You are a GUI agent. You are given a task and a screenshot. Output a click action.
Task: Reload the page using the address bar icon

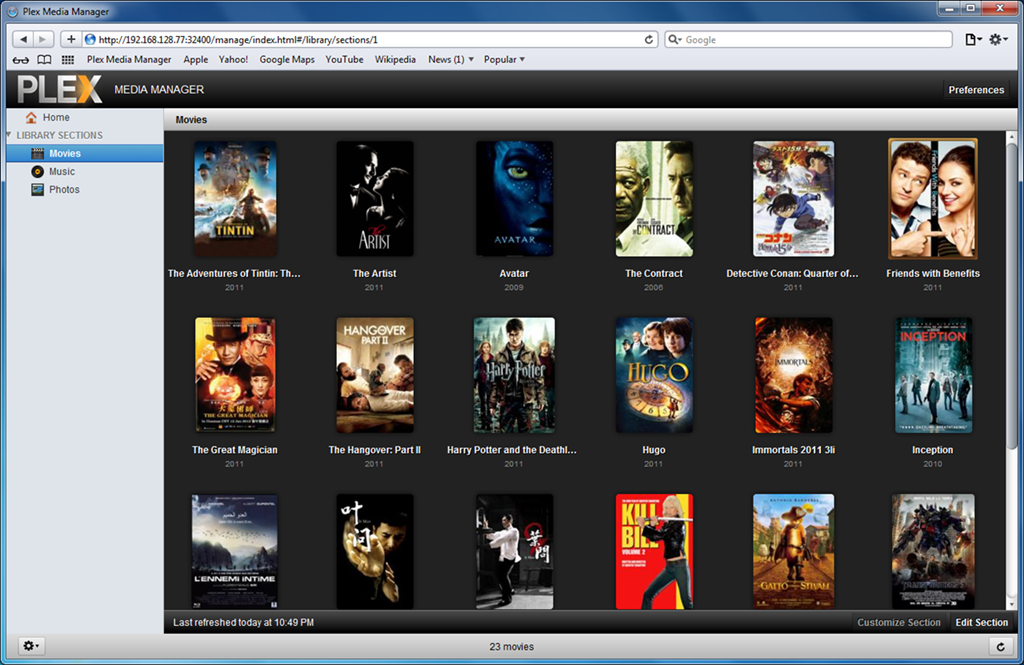click(648, 40)
